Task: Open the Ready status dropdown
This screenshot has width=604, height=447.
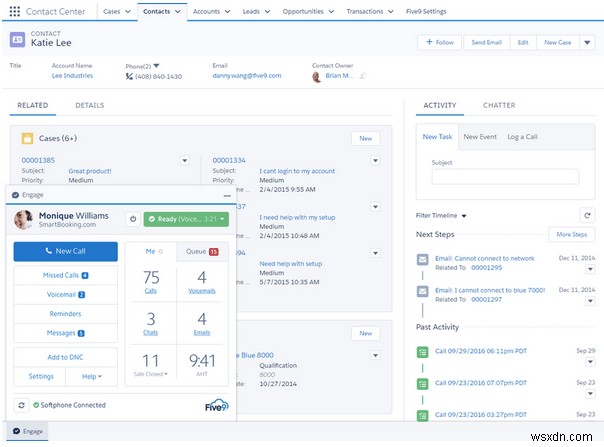Action: [185, 219]
